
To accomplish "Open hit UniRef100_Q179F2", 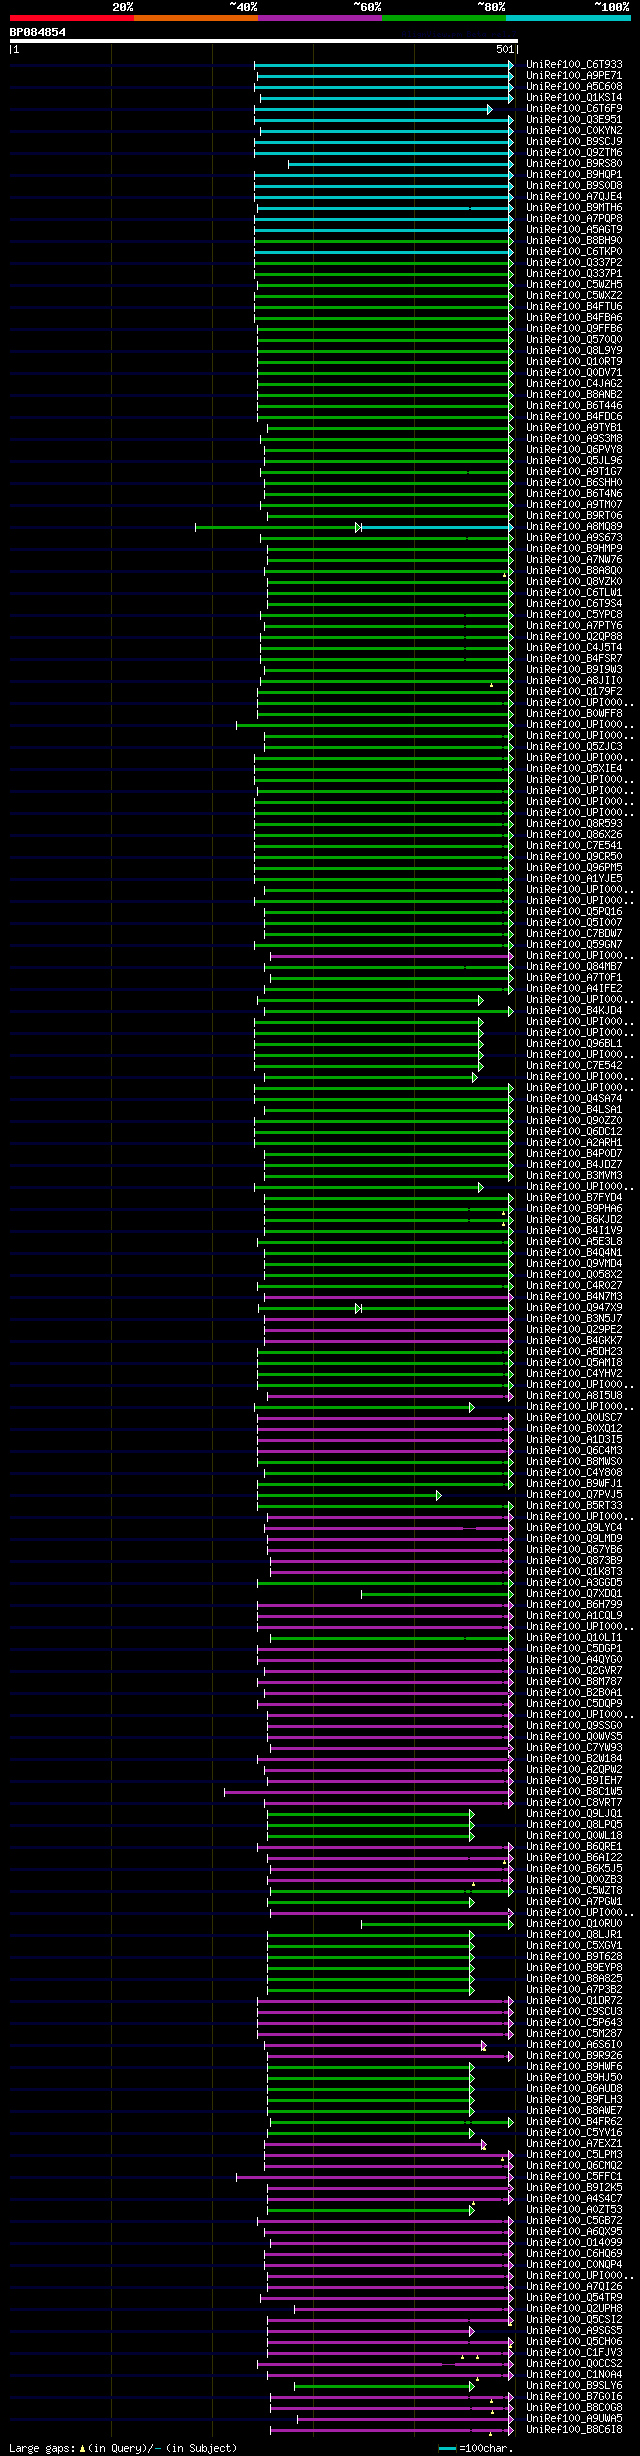I will click(x=574, y=692).
